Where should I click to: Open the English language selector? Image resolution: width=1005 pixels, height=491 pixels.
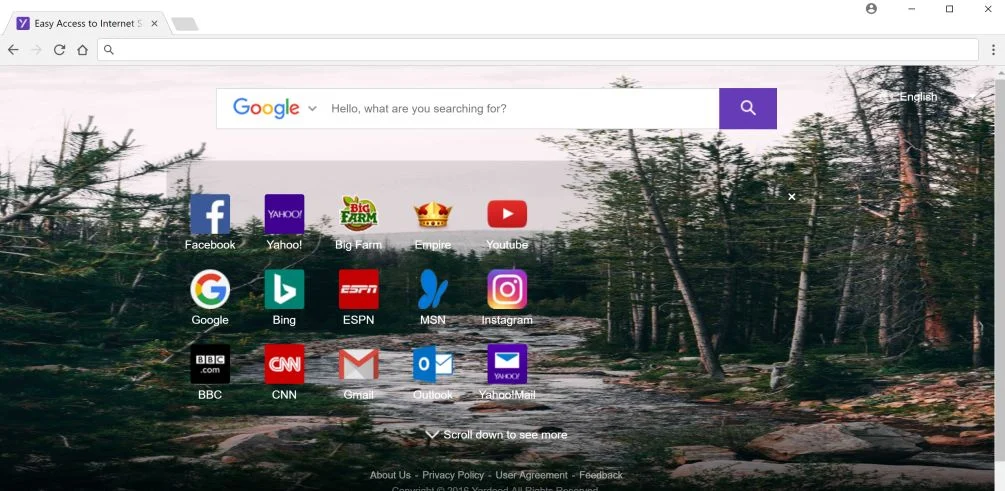point(918,97)
